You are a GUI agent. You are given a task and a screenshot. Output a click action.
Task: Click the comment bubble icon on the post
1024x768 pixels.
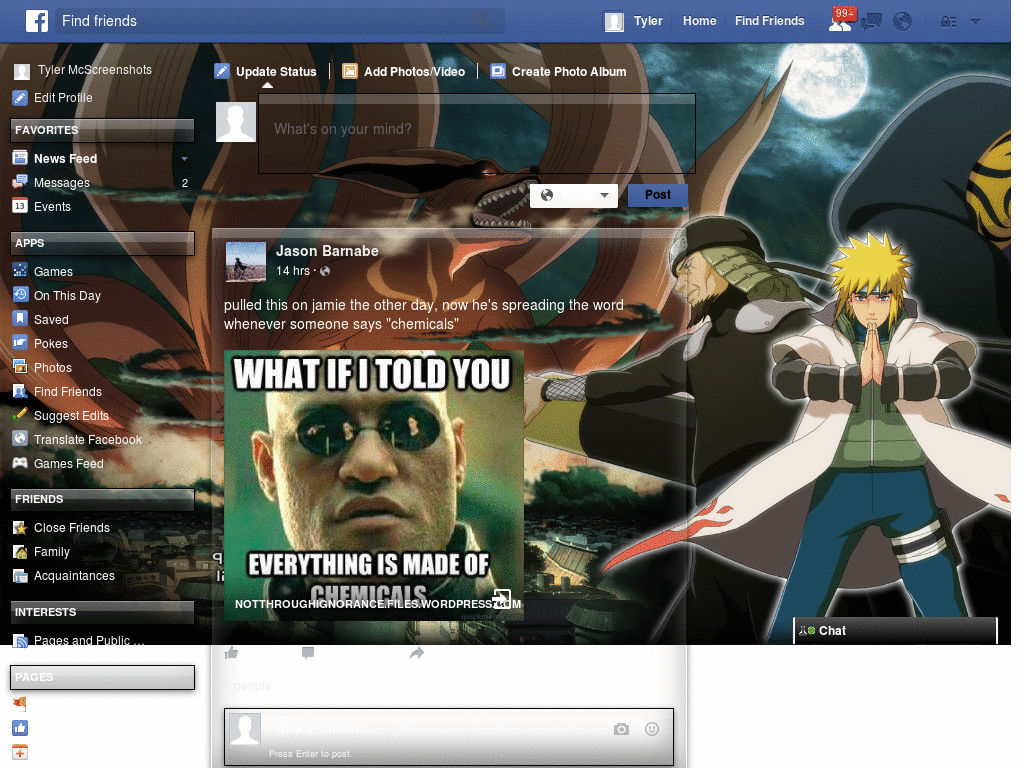click(307, 652)
